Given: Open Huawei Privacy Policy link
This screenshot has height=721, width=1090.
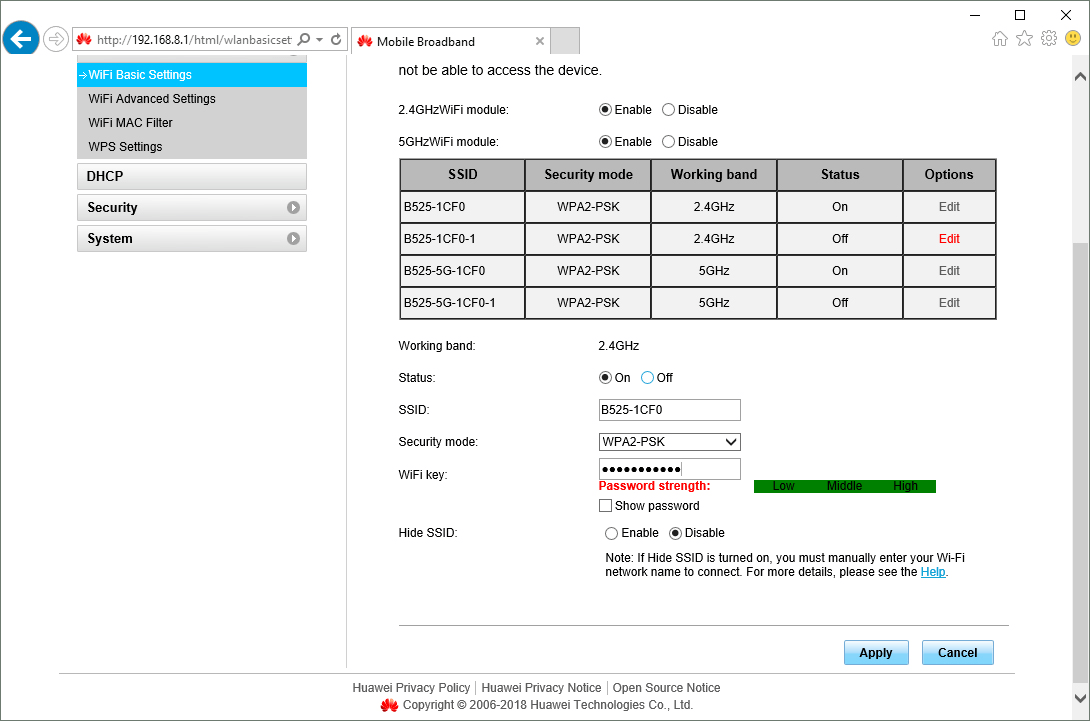Looking at the screenshot, I should (411, 688).
